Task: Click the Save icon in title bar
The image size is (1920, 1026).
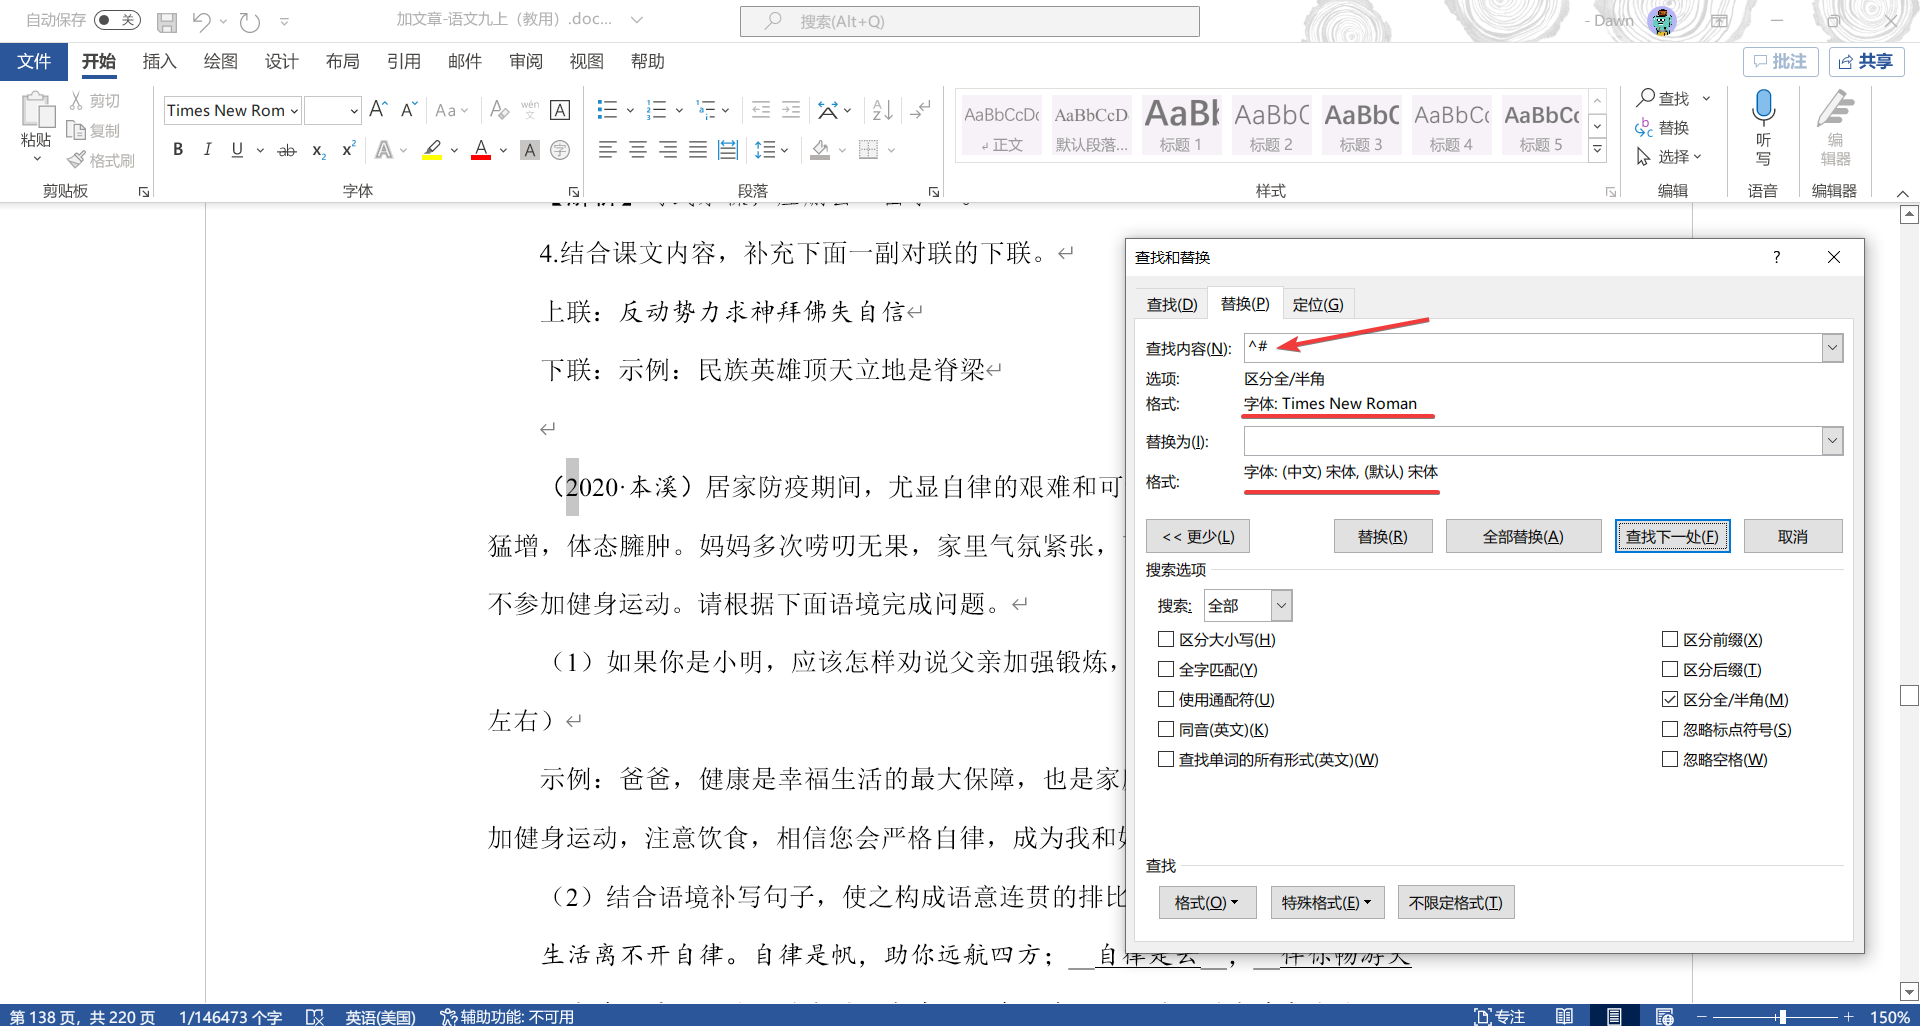Action: (167, 21)
